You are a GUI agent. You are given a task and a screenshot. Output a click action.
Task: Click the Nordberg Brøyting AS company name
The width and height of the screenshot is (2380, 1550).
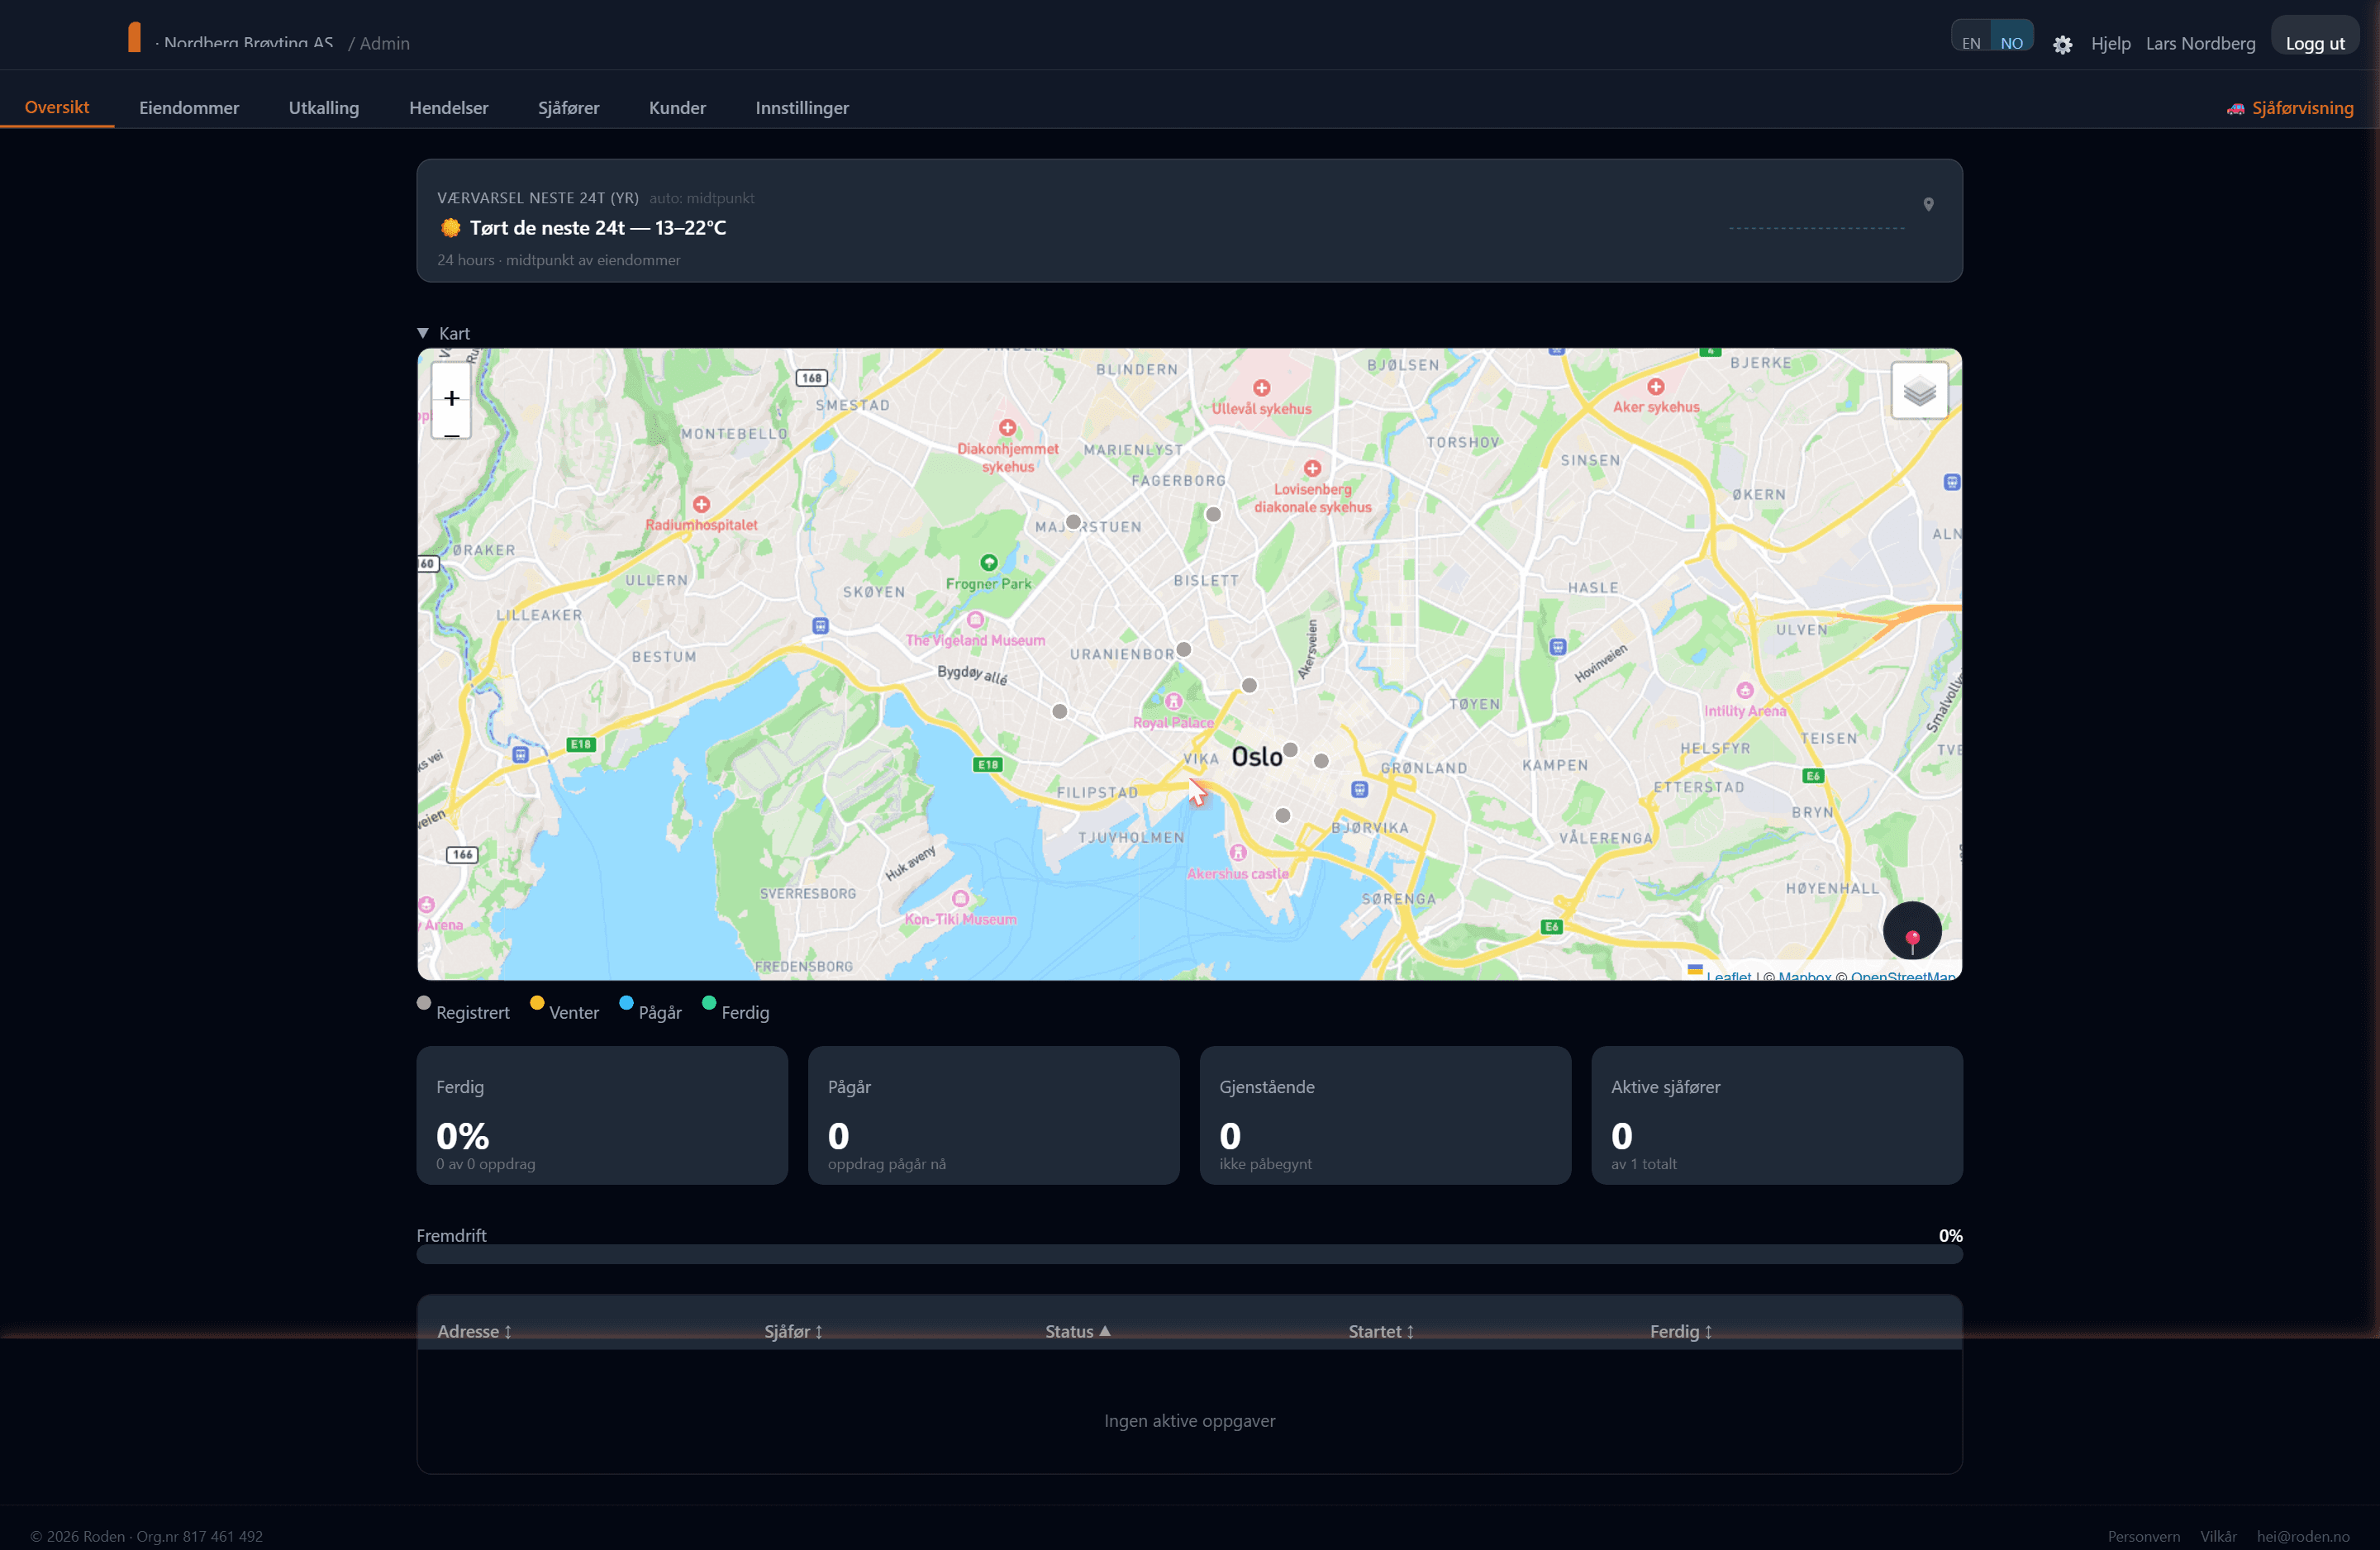(248, 43)
